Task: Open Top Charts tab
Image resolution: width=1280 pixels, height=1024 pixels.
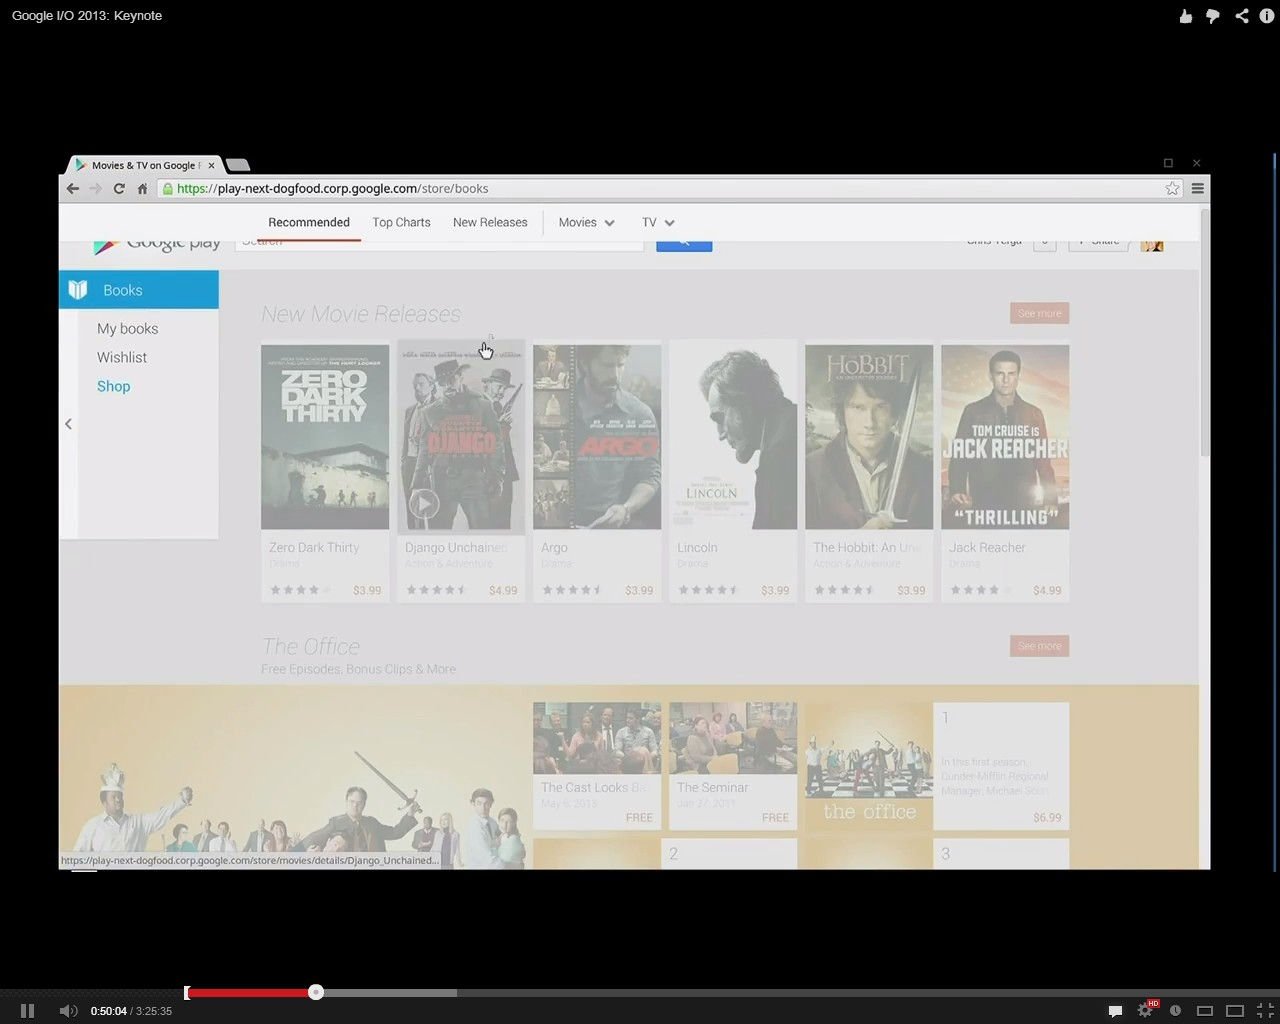Action: (401, 222)
